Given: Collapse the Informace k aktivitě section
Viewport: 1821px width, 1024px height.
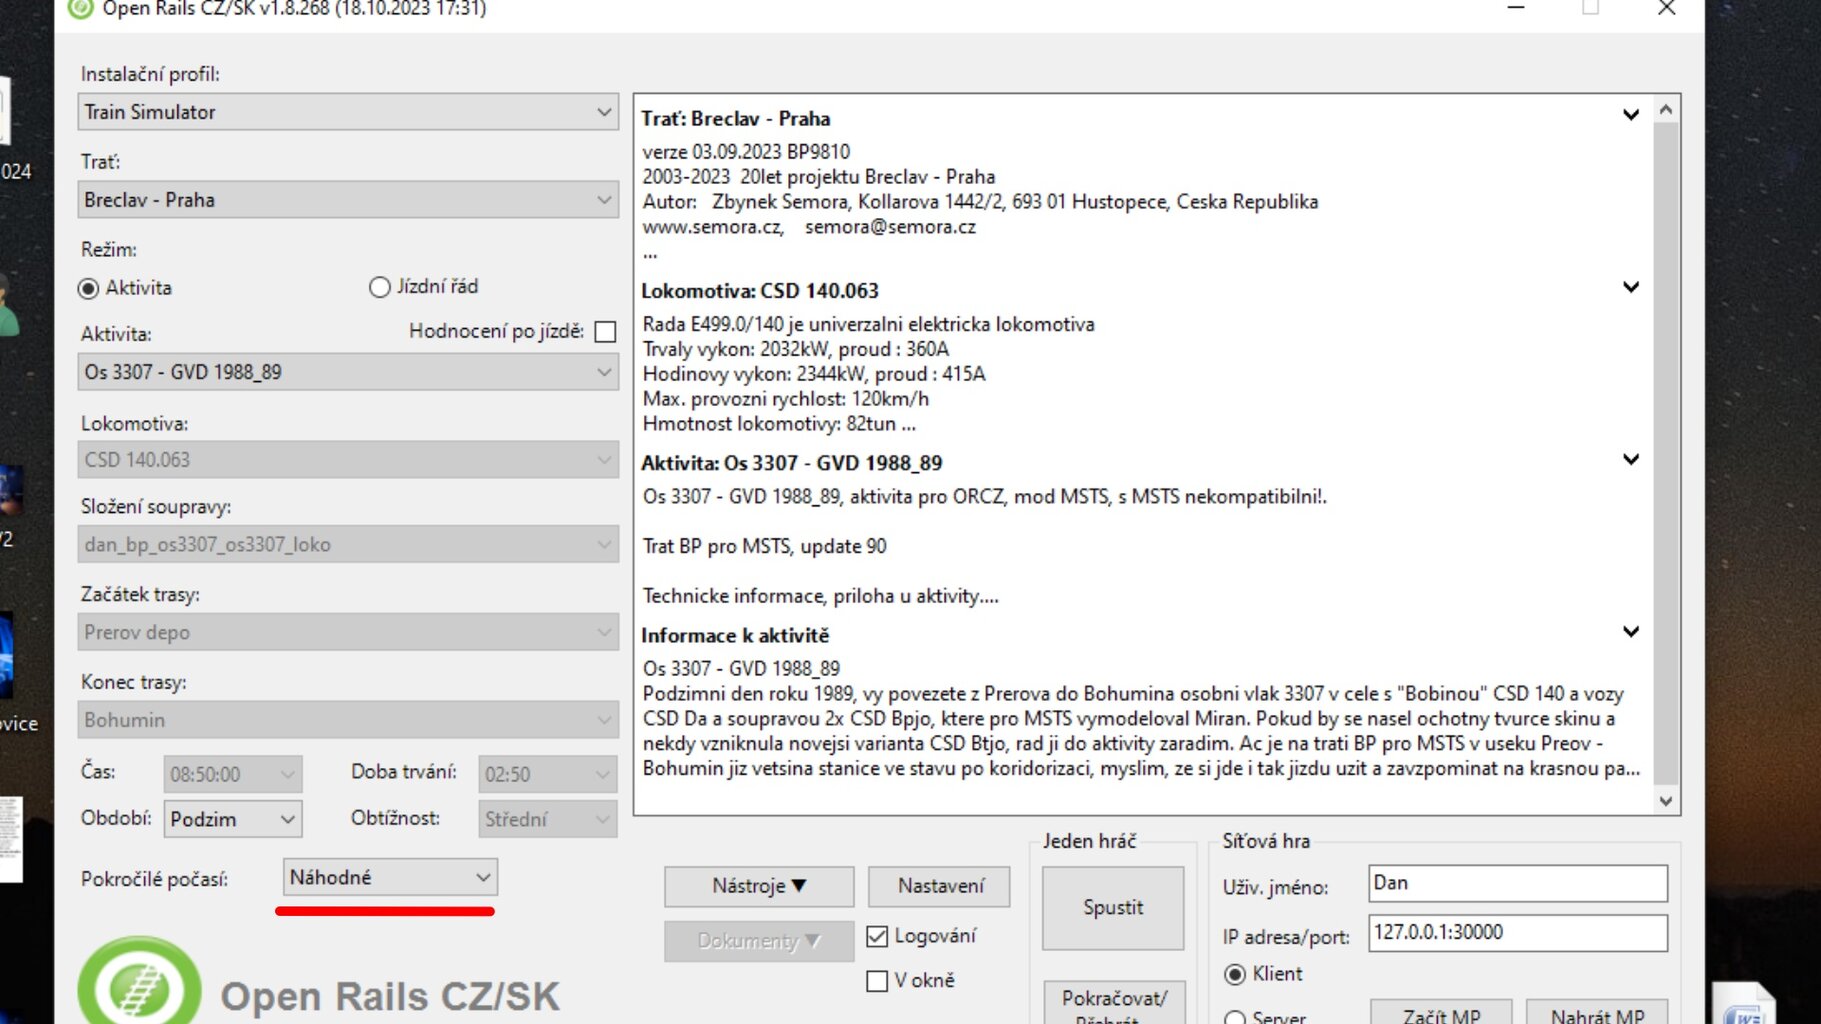Looking at the screenshot, I should point(1631,631).
